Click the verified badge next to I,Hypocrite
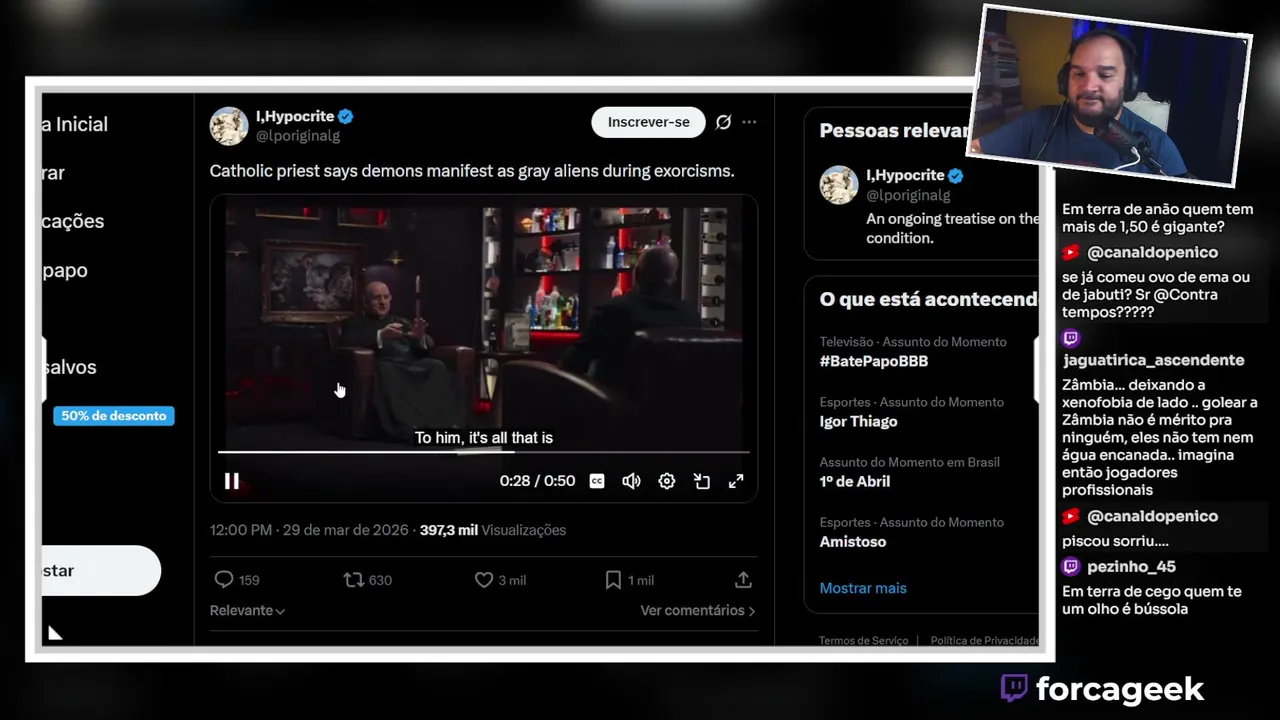Screen dimensions: 1280x720 tap(345, 116)
